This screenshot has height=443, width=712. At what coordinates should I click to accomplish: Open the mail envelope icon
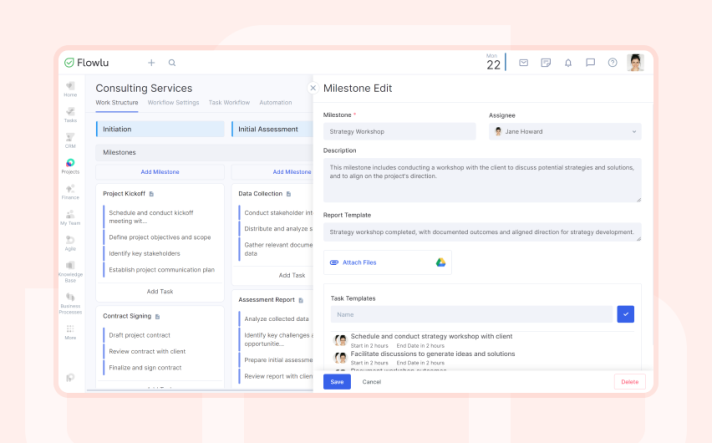(x=523, y=63)
